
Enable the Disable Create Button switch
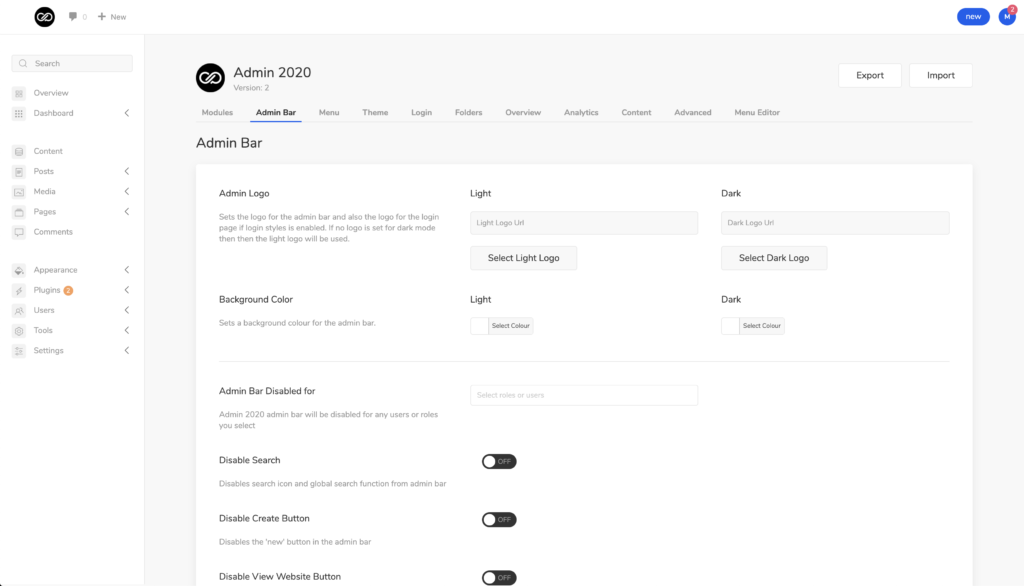click(x=498, y=520)
